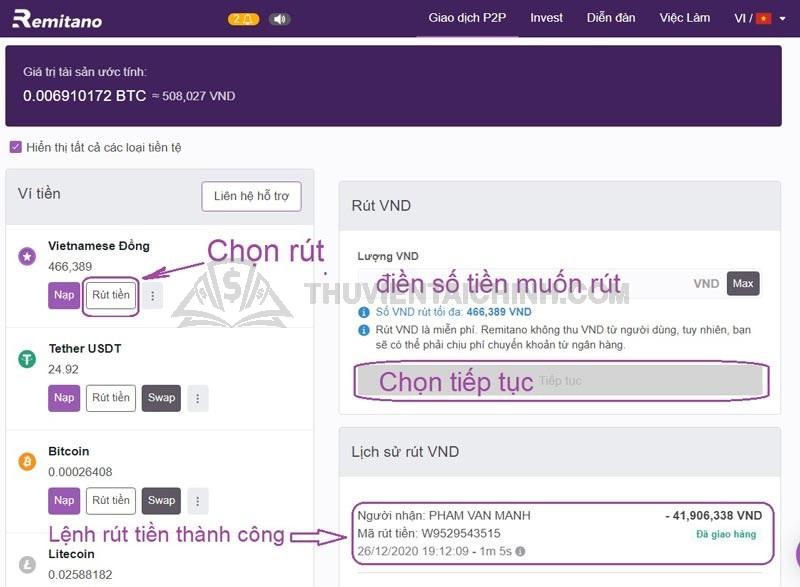
Task: Click the Lịch sử rút VND heading
Action: tap(405, 452)
